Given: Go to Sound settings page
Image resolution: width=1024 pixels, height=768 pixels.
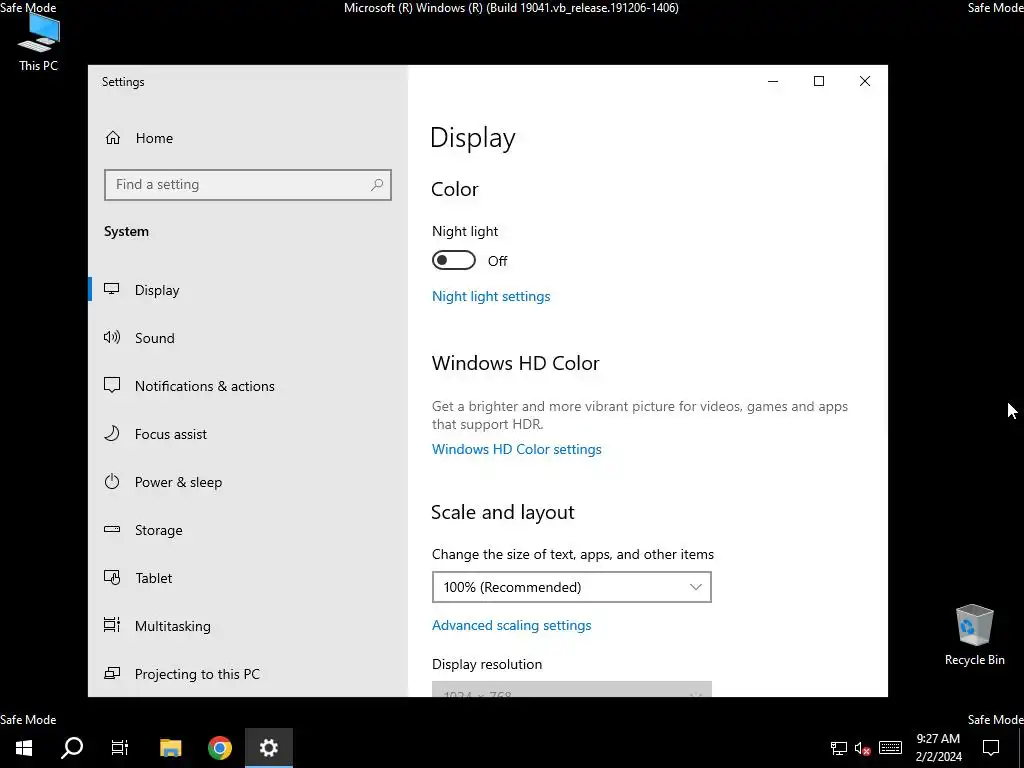Looking at the screenshot, I should (x=155, y=338).
